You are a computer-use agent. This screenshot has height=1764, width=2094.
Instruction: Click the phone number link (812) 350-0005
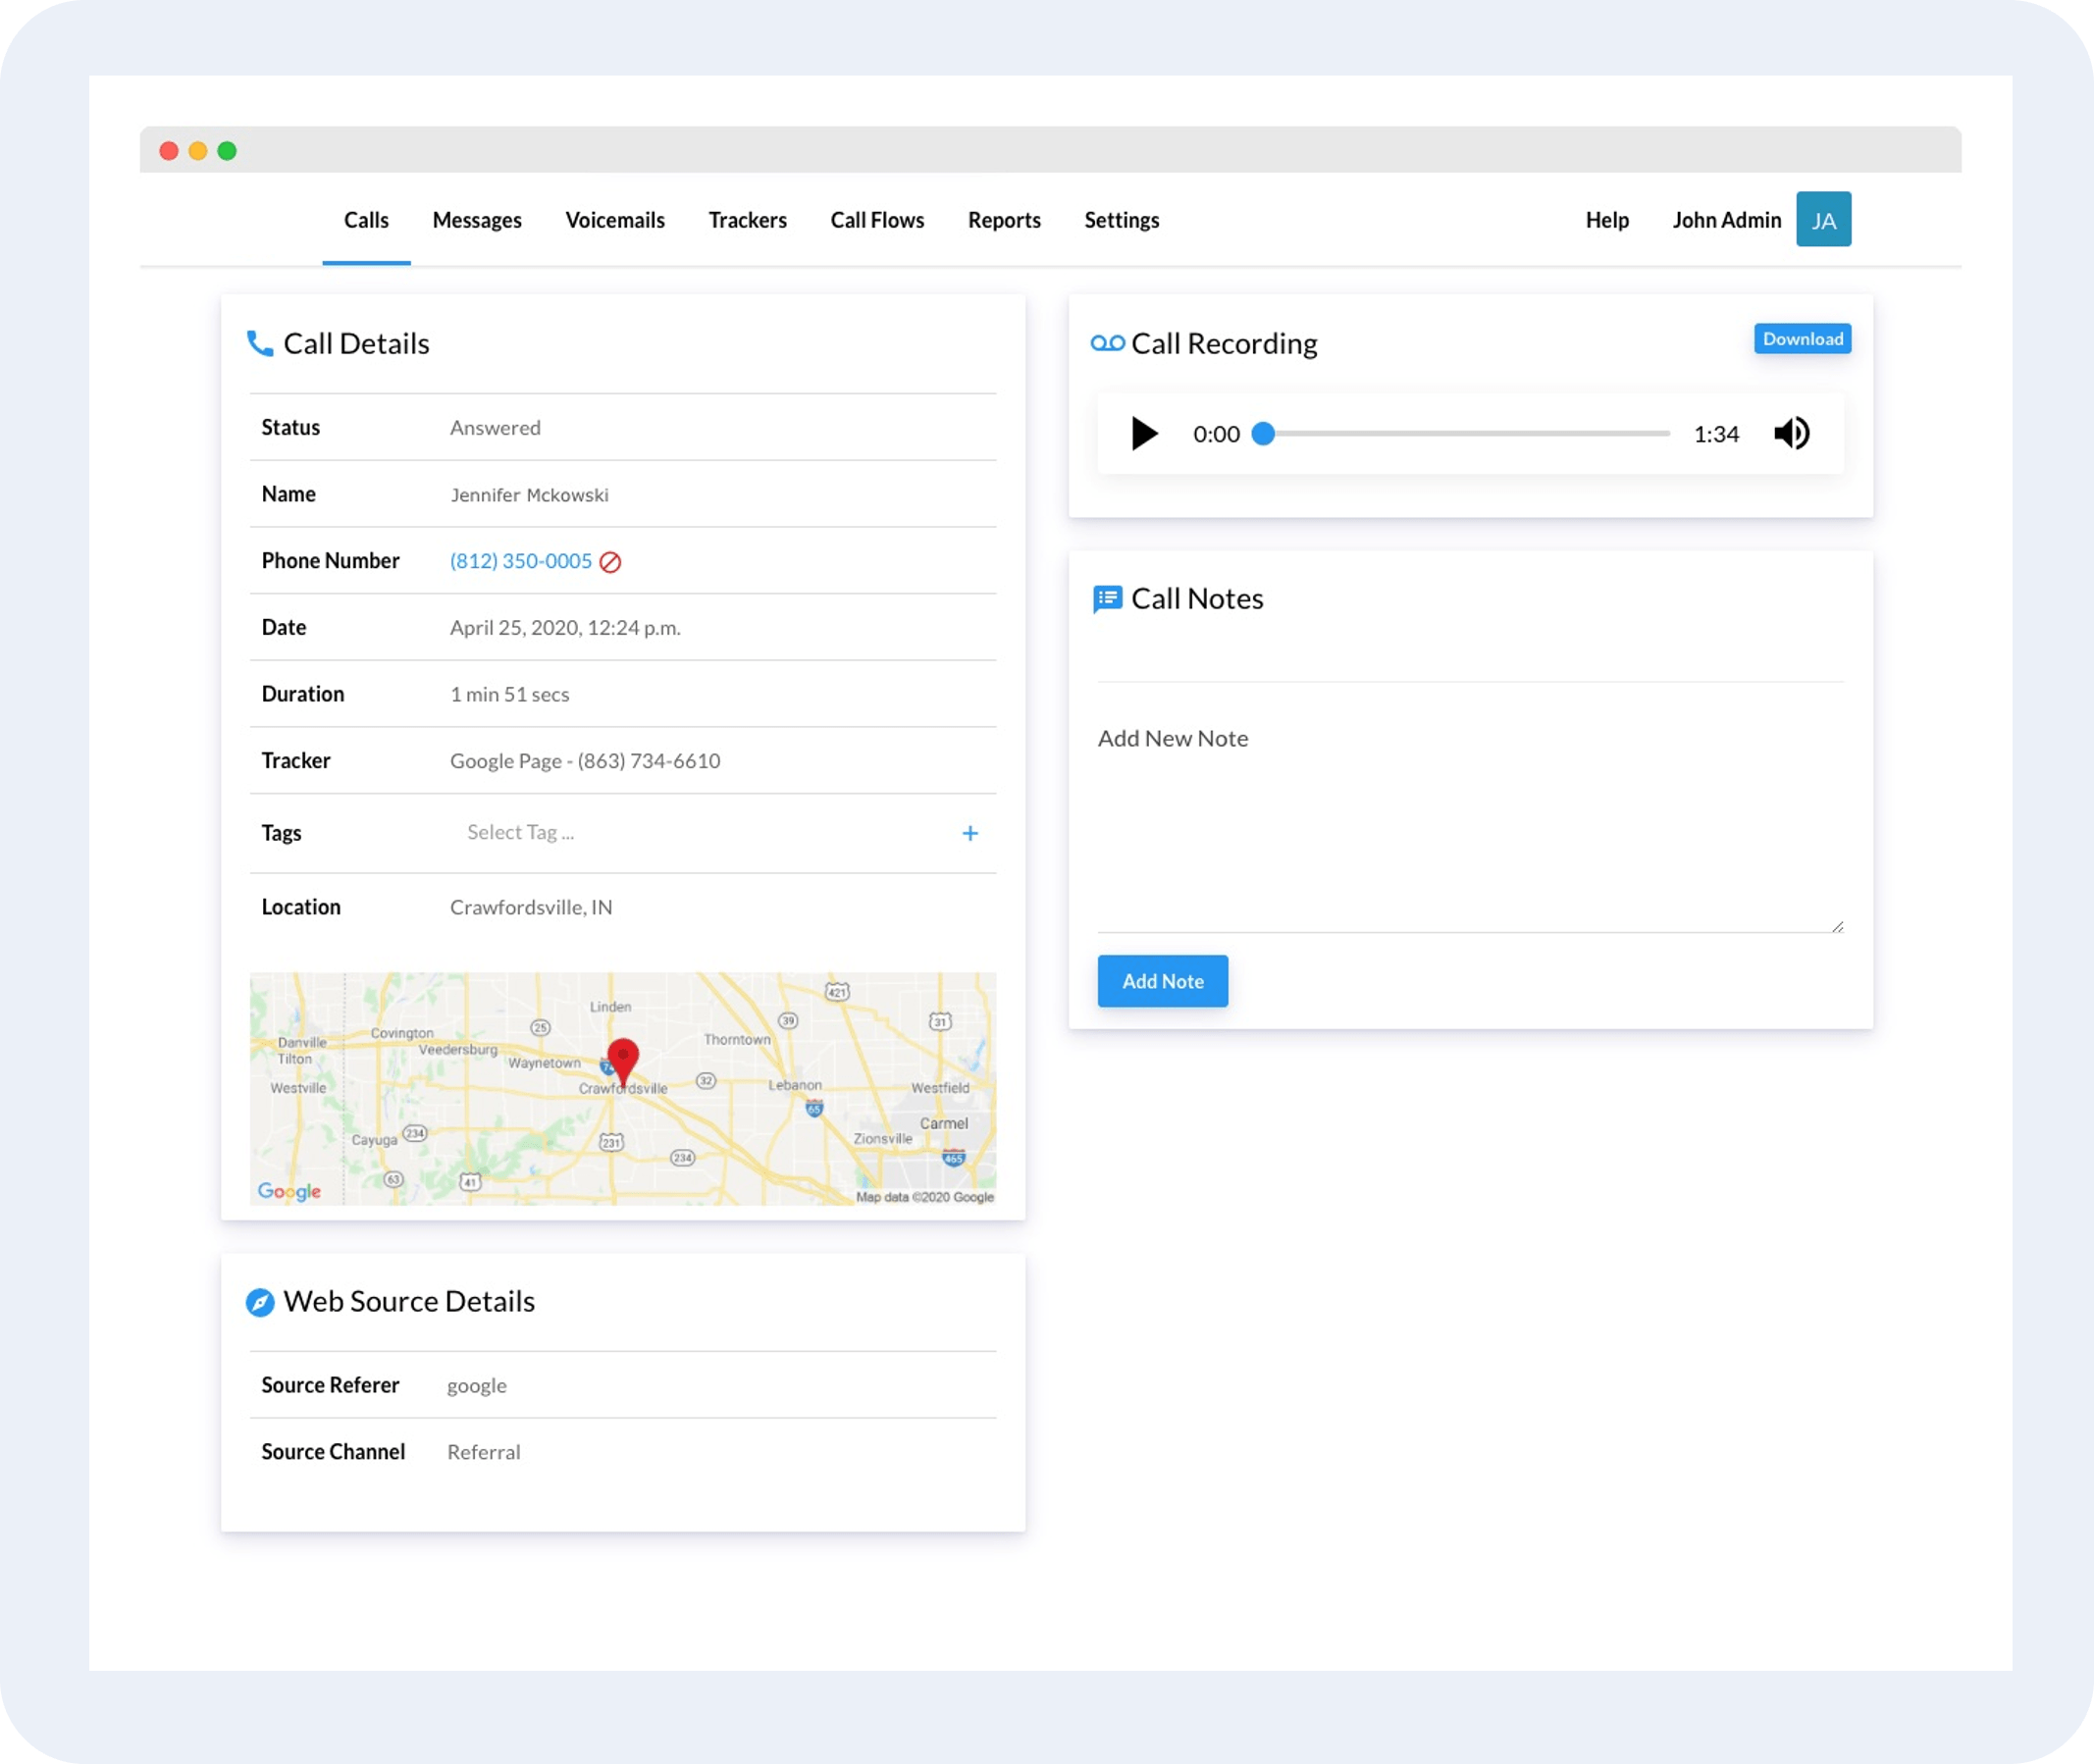click(520, 560)
